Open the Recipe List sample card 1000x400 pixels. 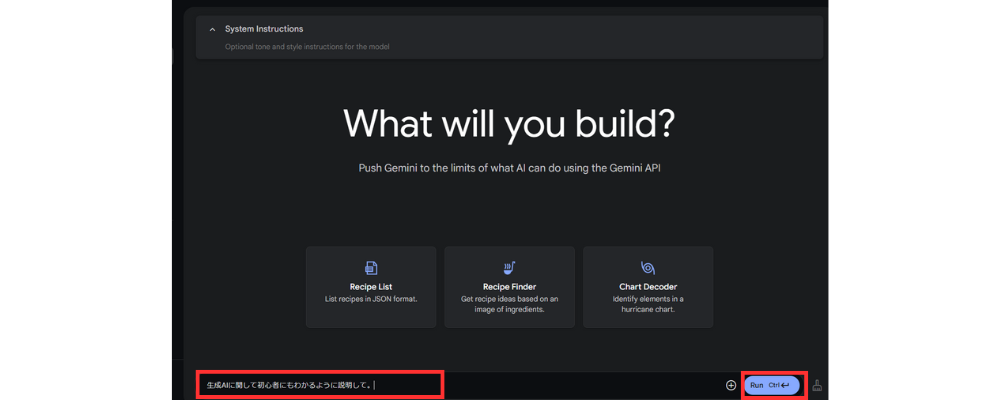(371, 287)
